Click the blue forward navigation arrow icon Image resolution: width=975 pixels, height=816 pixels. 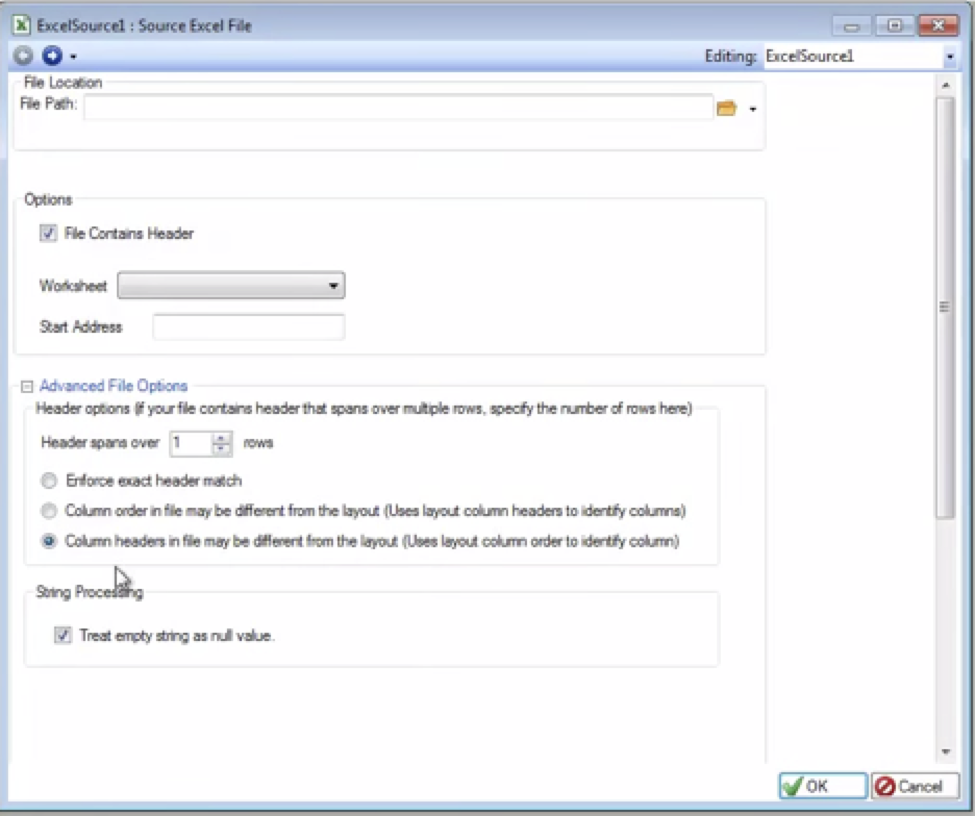click(50, 56)
